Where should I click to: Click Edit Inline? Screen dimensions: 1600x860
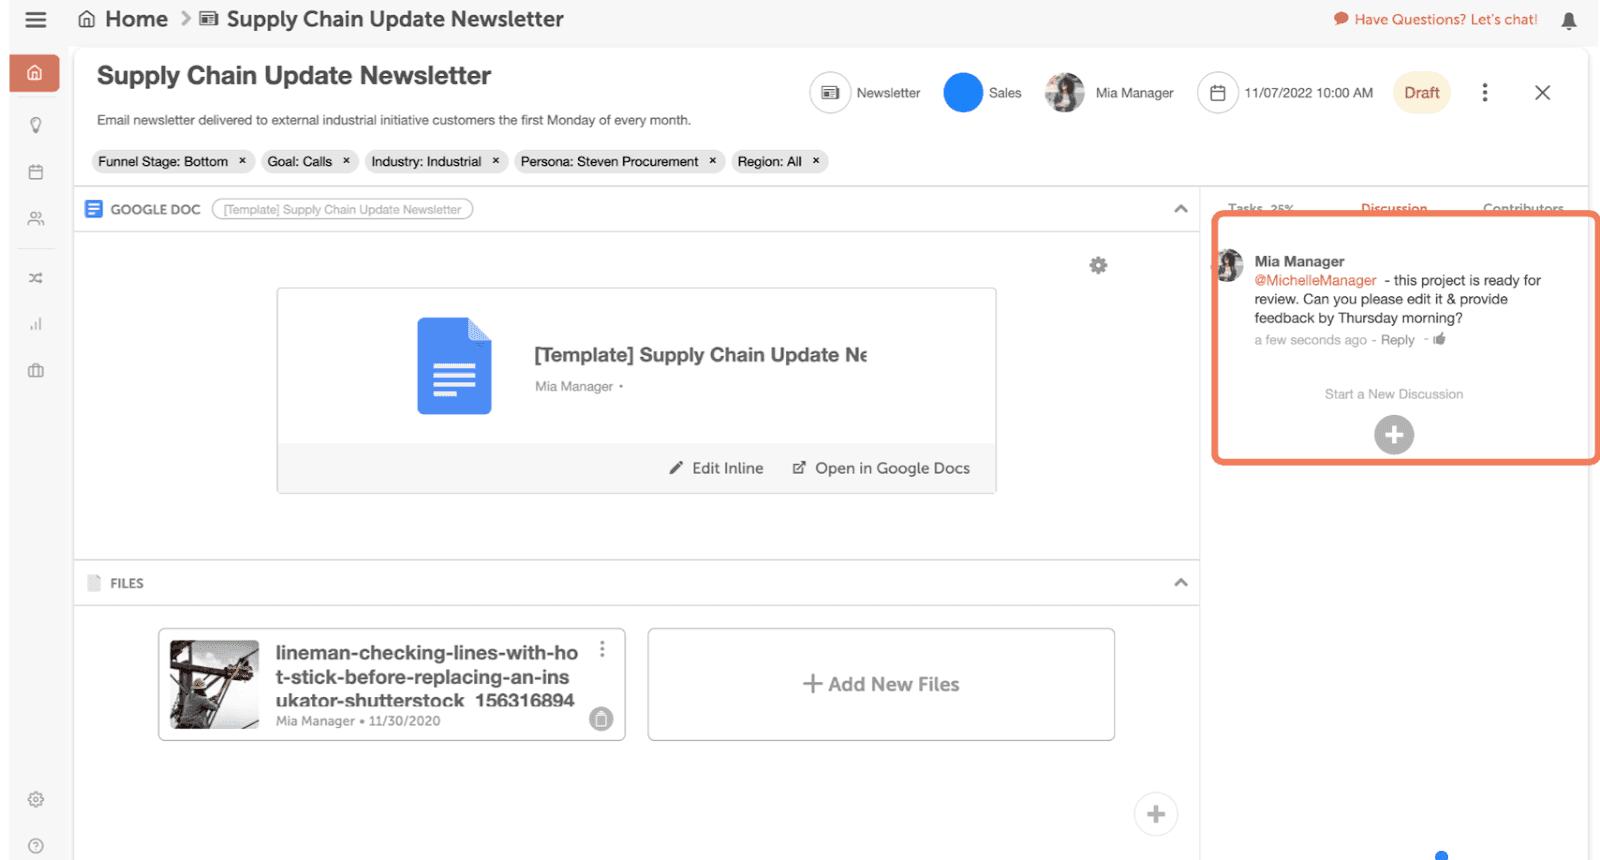(716, 468)
